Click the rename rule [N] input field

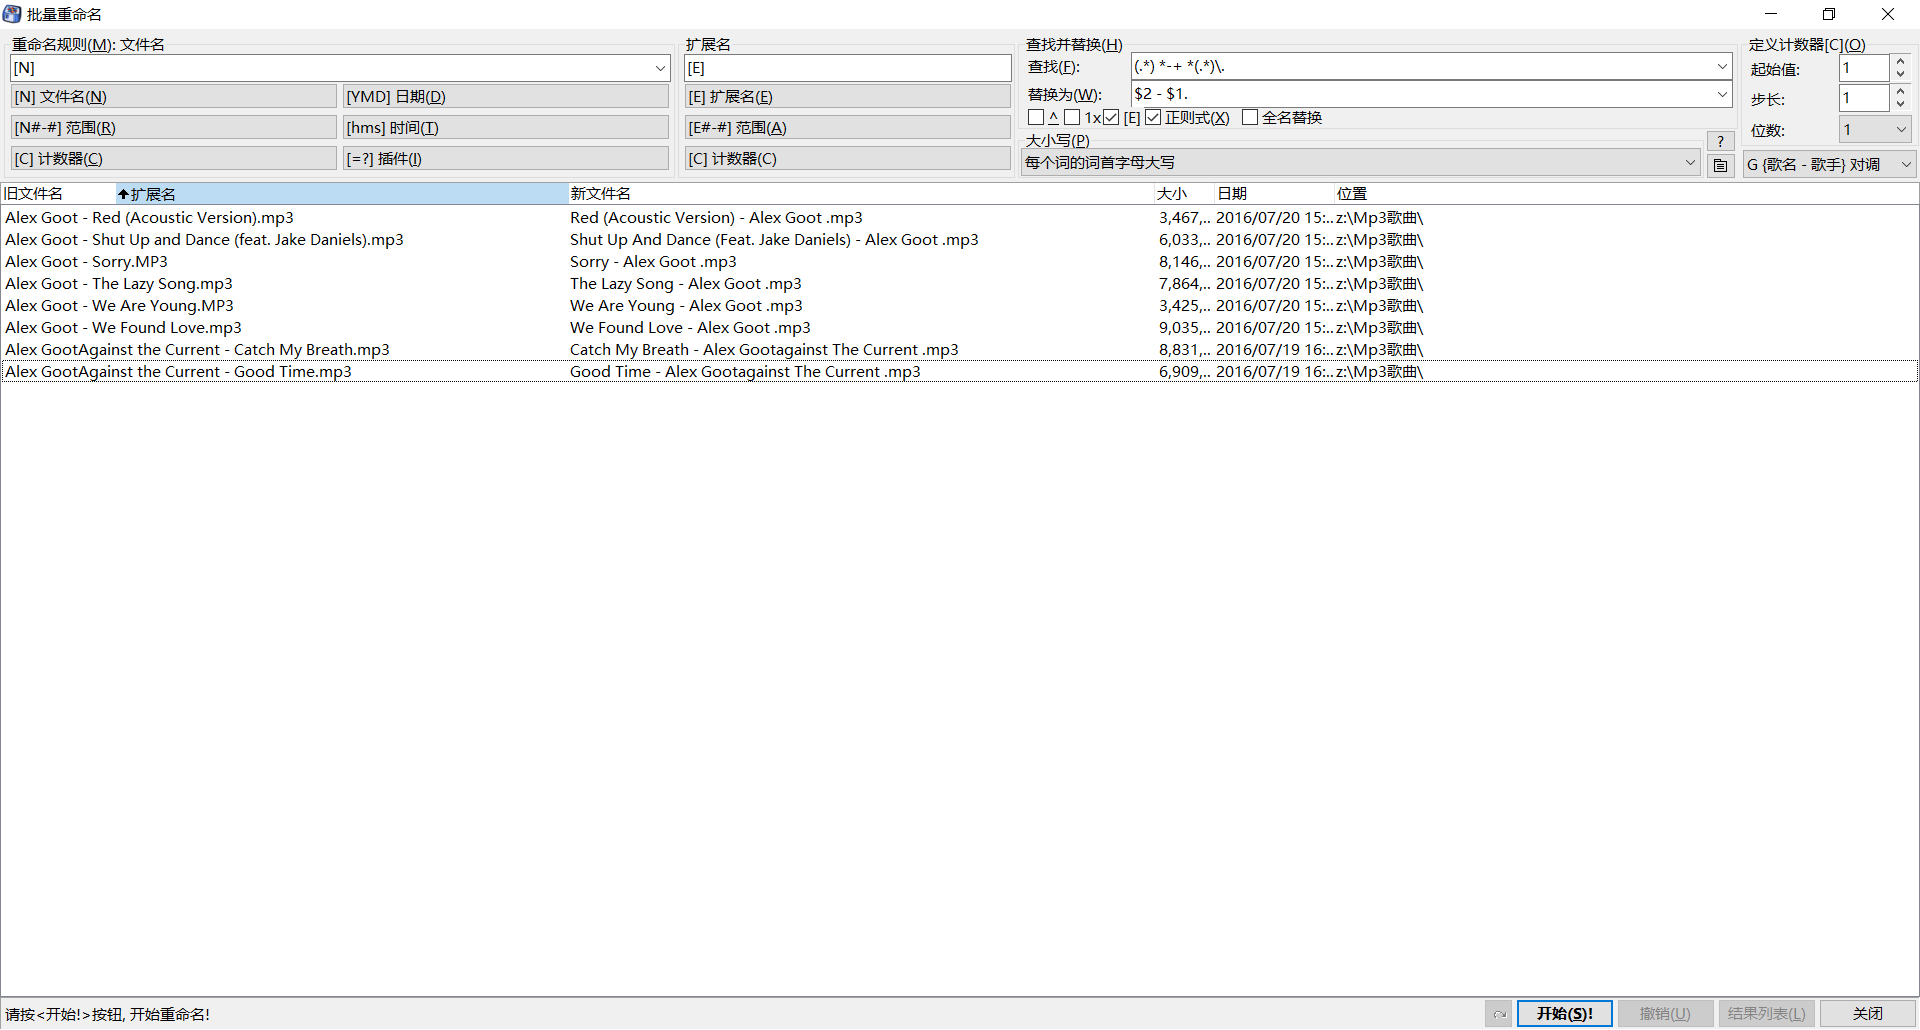[x=330, y=68]
